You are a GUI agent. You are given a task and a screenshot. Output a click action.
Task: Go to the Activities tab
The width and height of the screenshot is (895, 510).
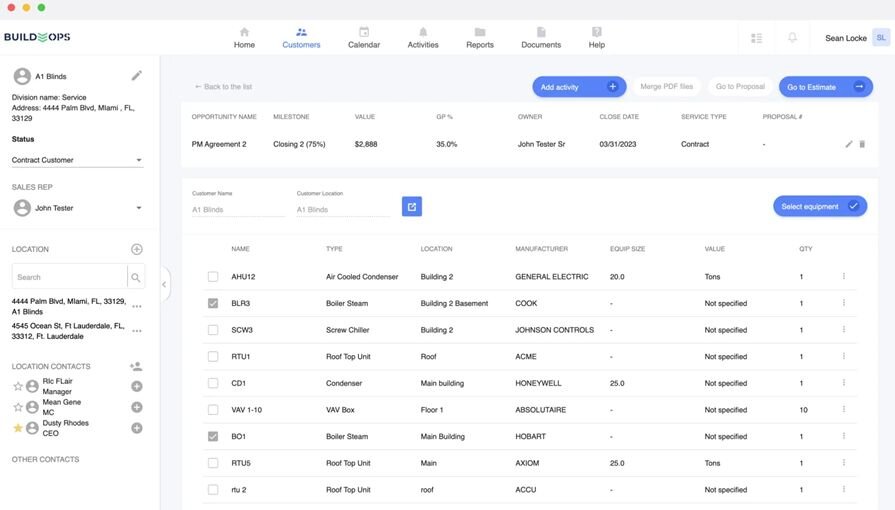(423, 38)
